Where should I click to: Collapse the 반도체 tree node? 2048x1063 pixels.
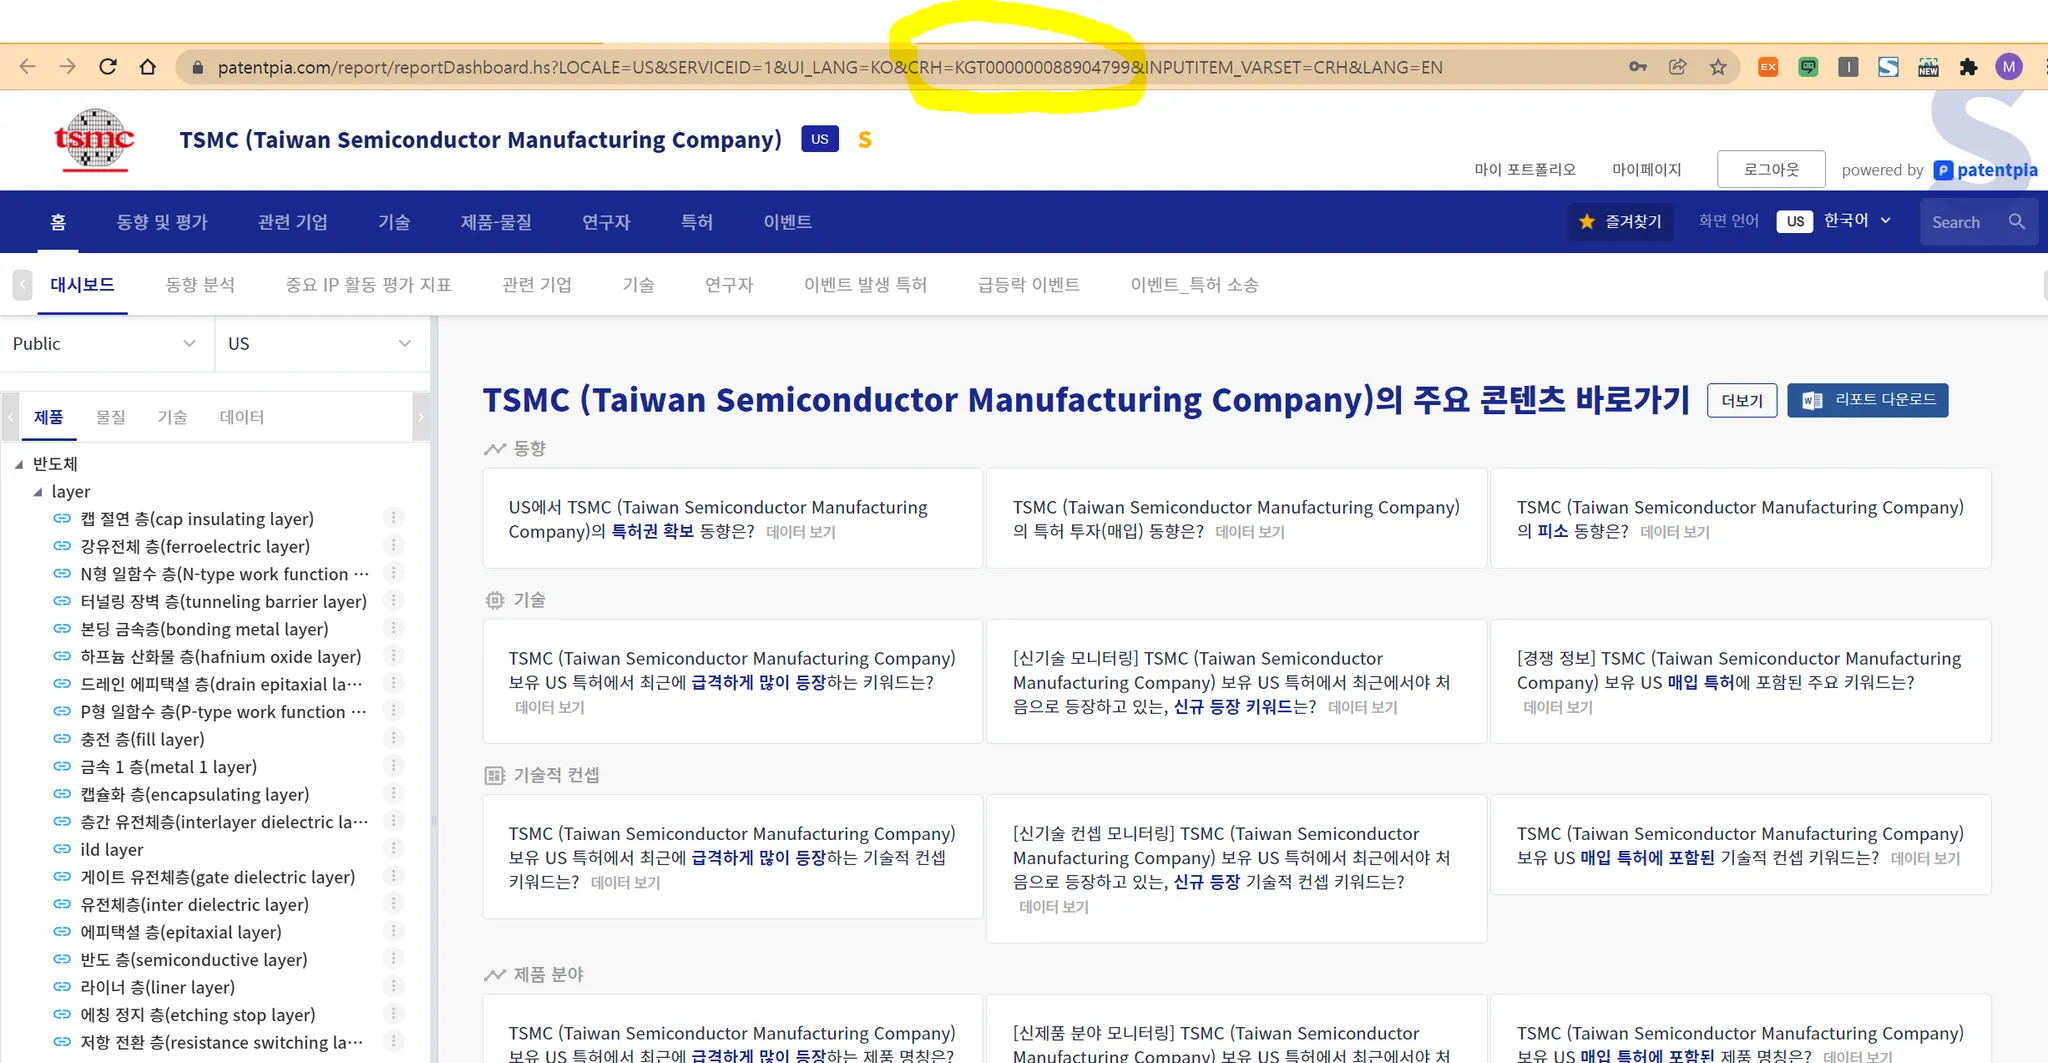(19, 464)
